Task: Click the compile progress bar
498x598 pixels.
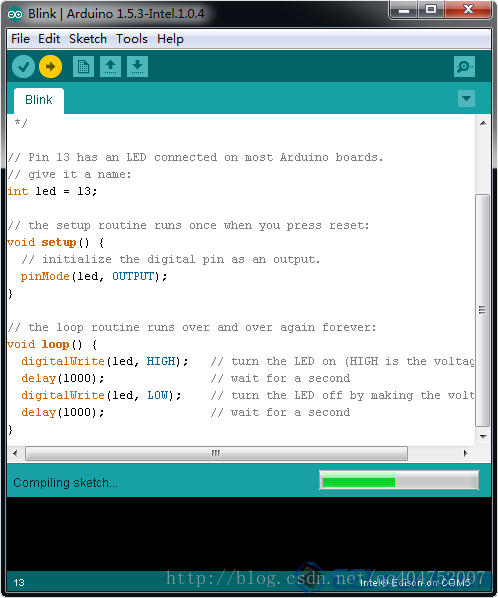Action: 399,480
